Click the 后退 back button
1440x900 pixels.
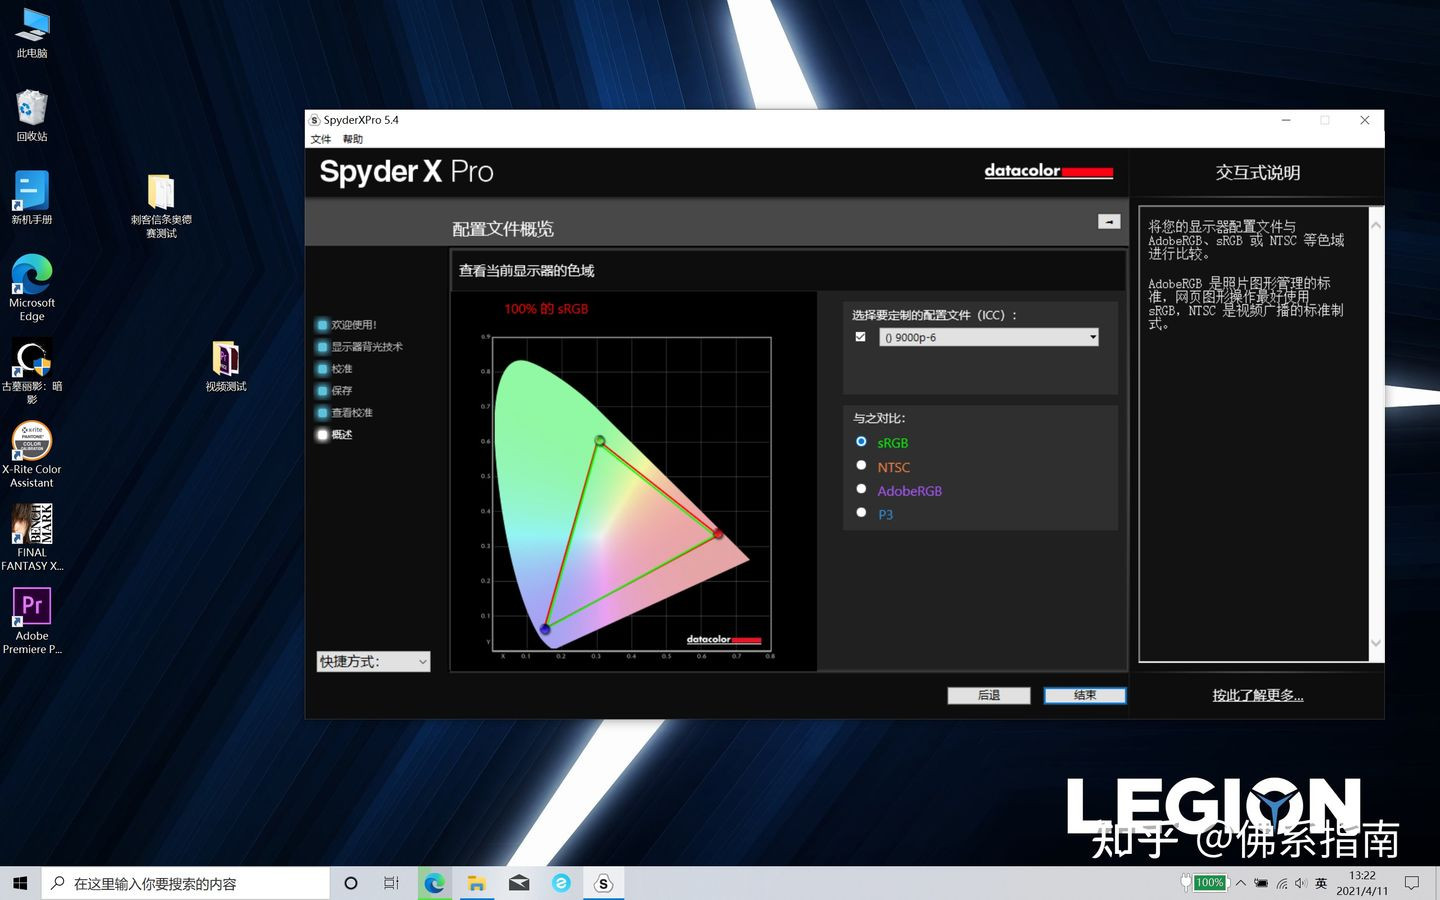tap(989, 695)
